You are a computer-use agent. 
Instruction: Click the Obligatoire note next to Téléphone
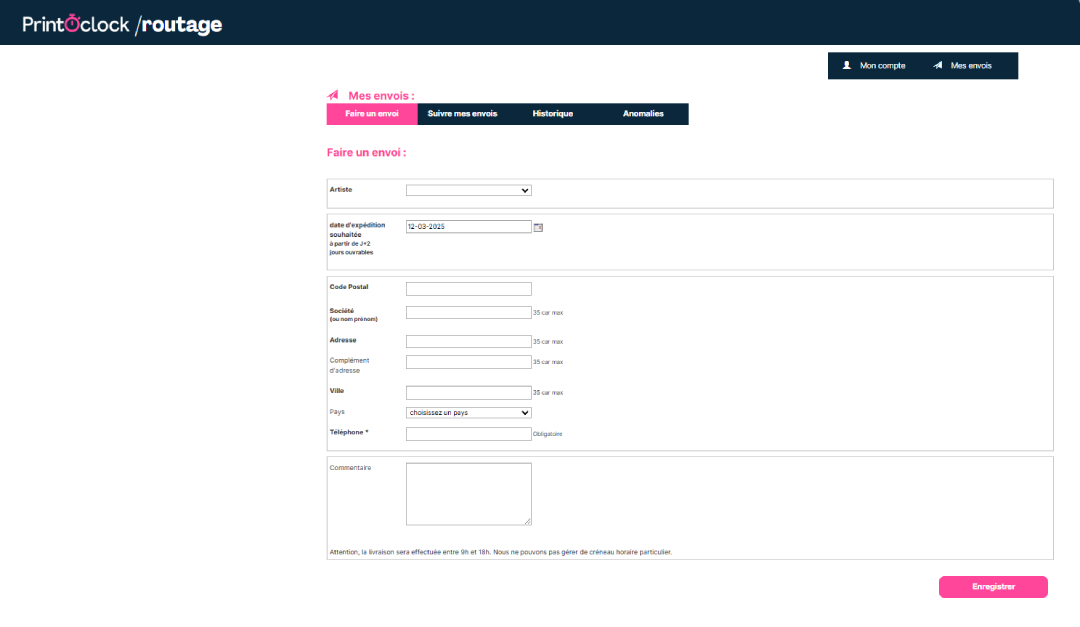548,434
